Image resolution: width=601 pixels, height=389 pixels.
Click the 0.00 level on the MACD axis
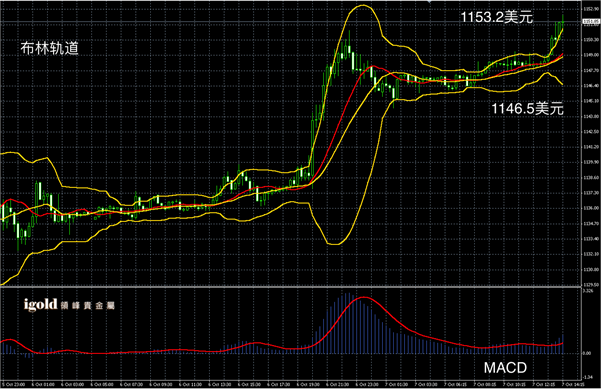pyautogui.click(x=587, y=353)
